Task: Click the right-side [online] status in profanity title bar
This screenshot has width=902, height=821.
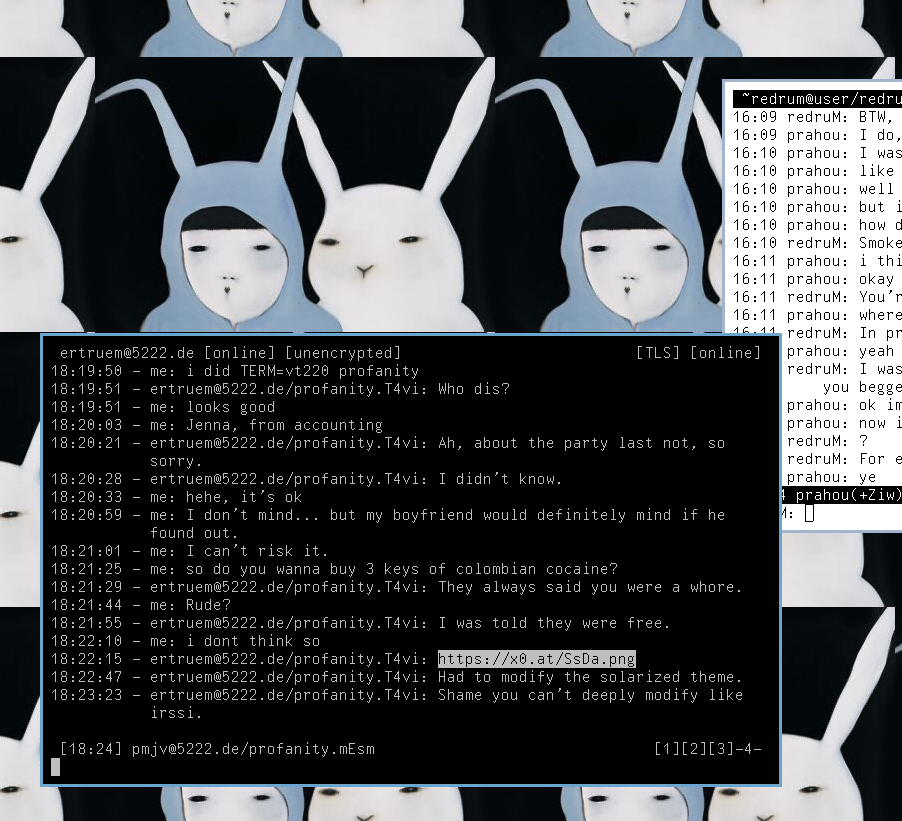Action: click(x=725, y=353)
